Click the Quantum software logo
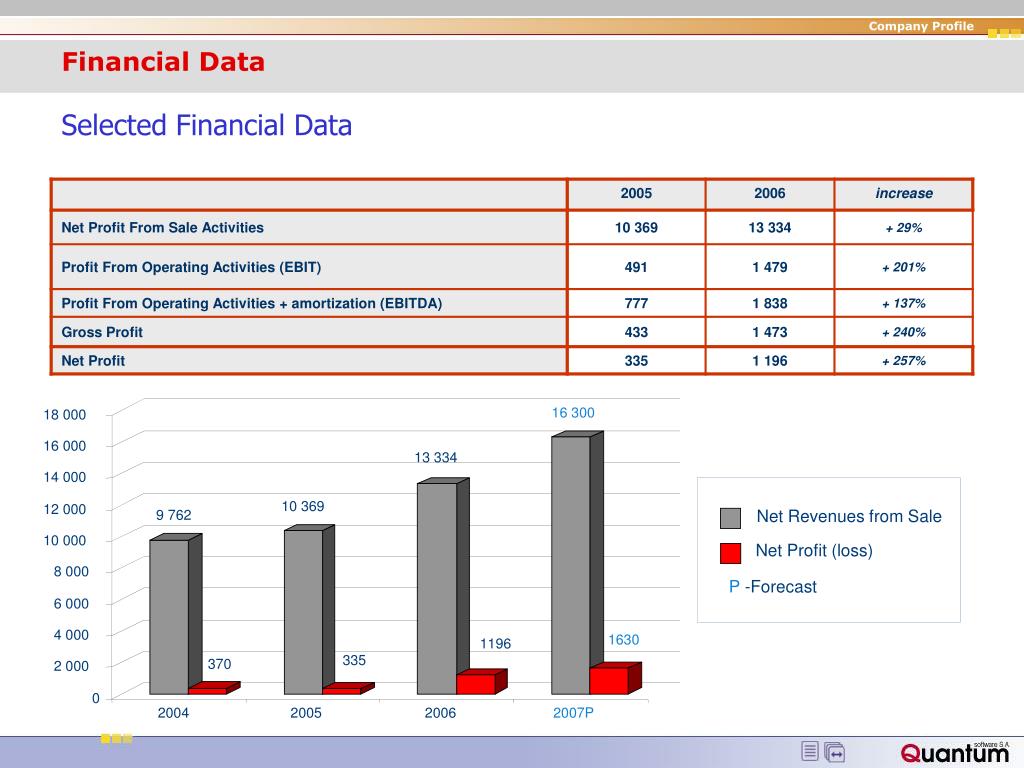The height and width of the screenshot is (768, 1024). 955,752
